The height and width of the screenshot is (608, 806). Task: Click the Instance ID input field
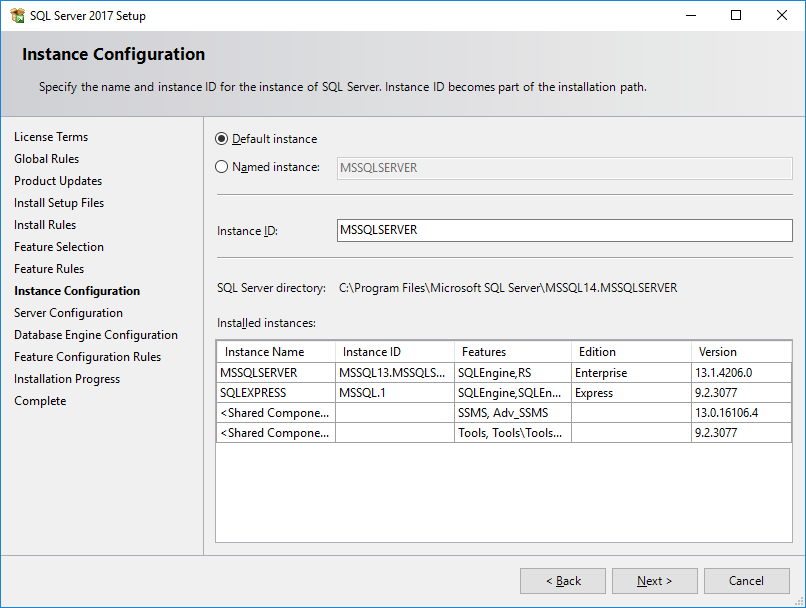click(x=564, y=230)
